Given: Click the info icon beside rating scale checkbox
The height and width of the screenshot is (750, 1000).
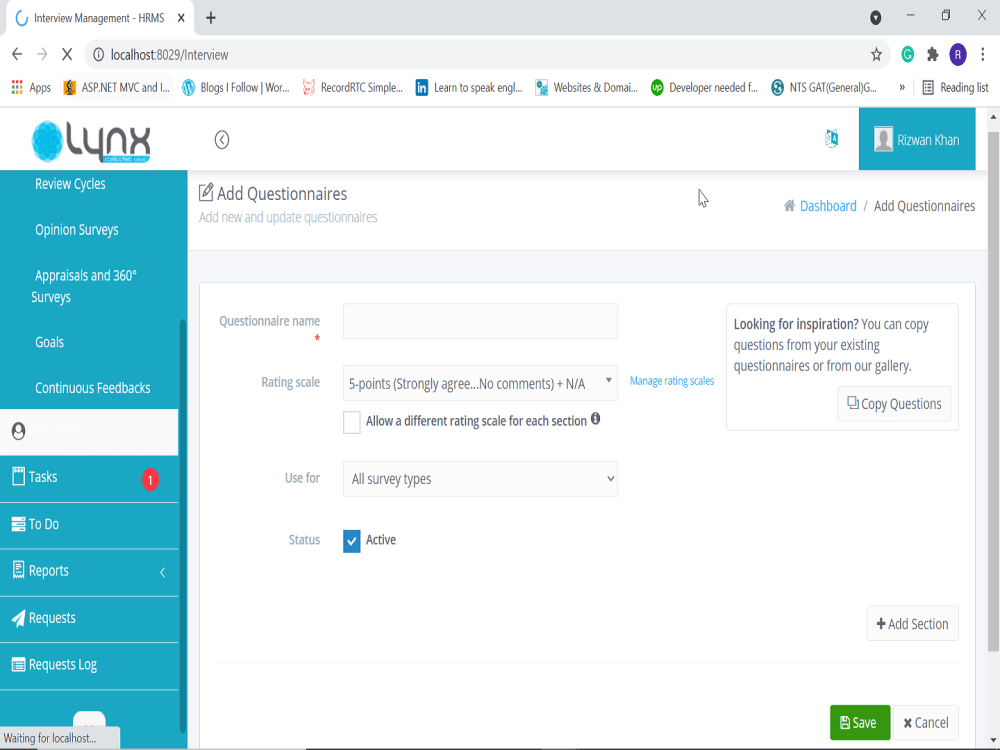Looking at the screenshot, I should coord(595,418).
